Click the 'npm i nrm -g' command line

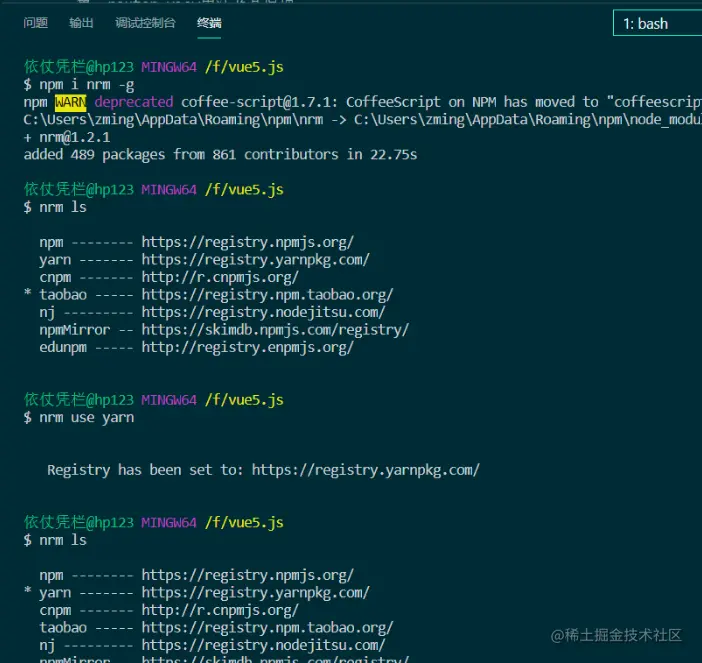(79, 85)
